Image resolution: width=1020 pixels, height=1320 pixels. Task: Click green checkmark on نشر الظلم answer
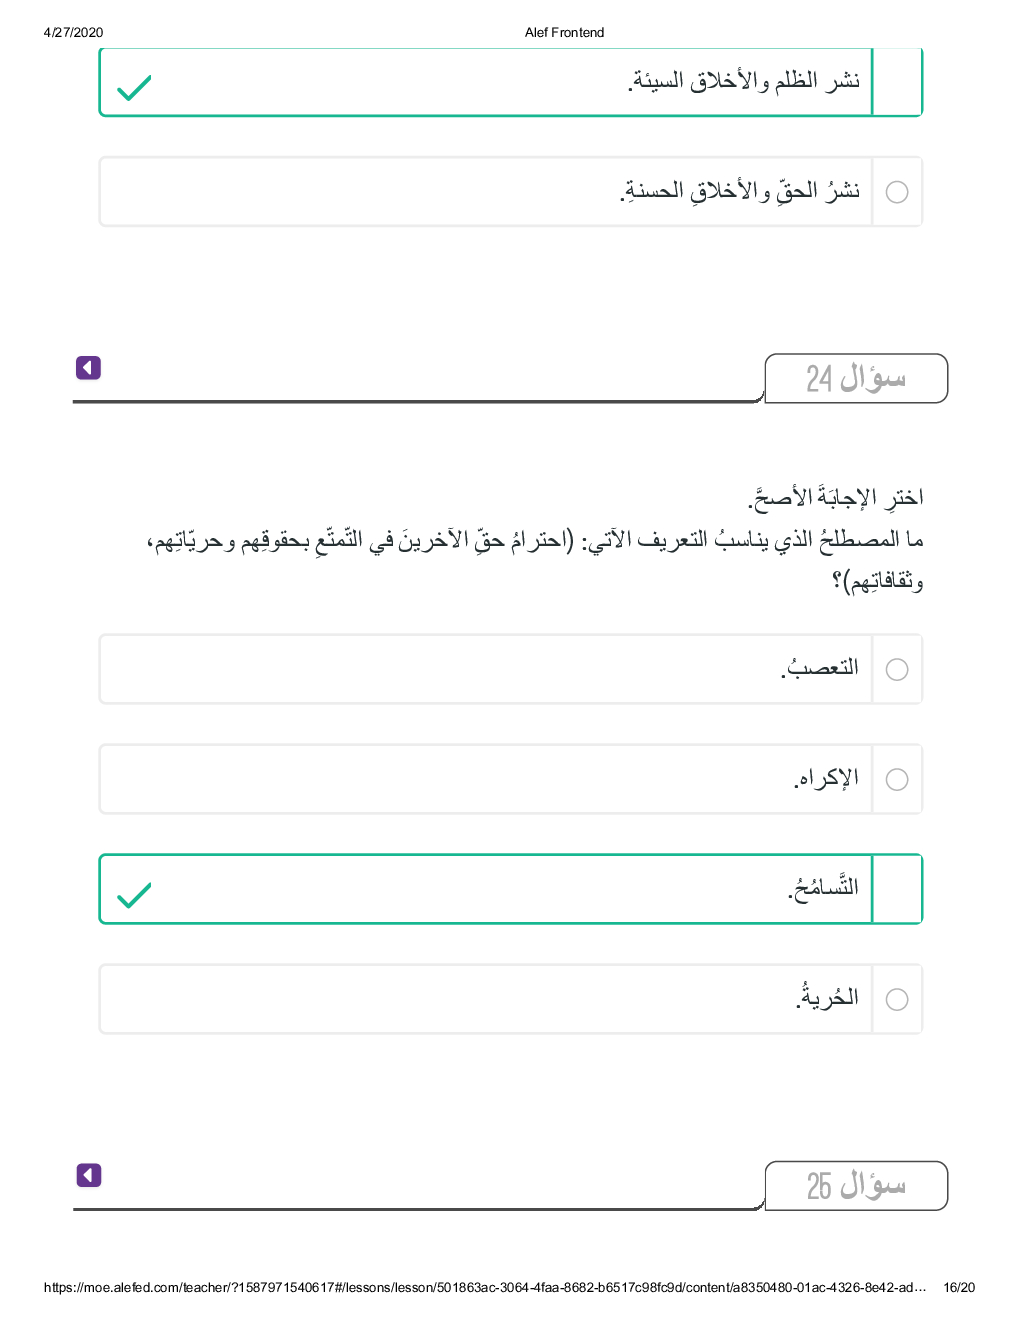coord(134,88)
